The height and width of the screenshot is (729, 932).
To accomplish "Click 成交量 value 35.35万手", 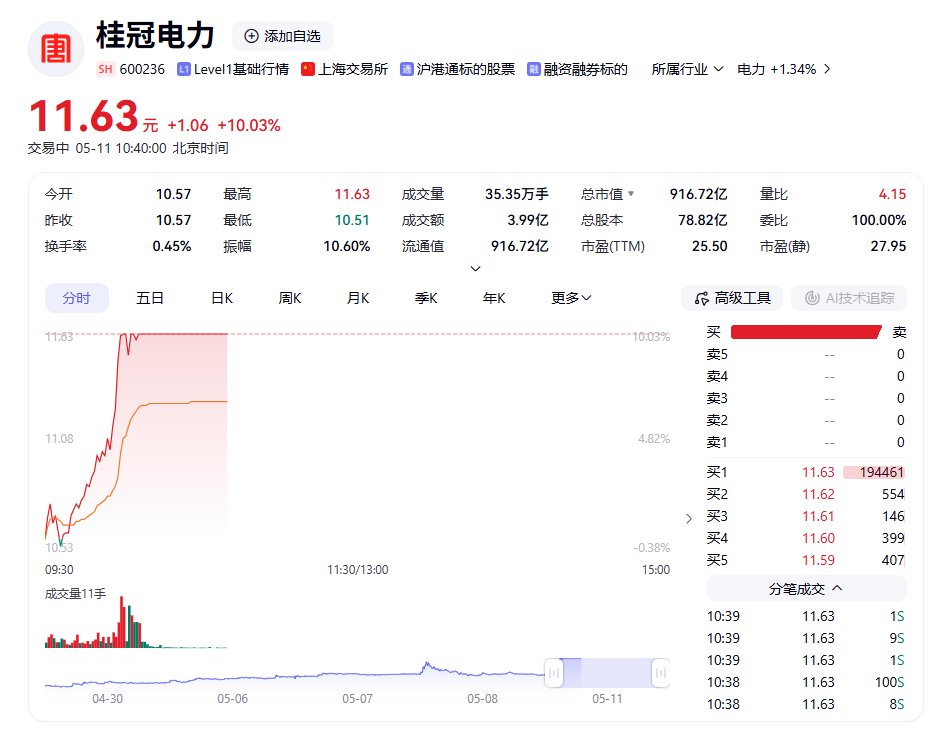I will (x=517, y=194).
